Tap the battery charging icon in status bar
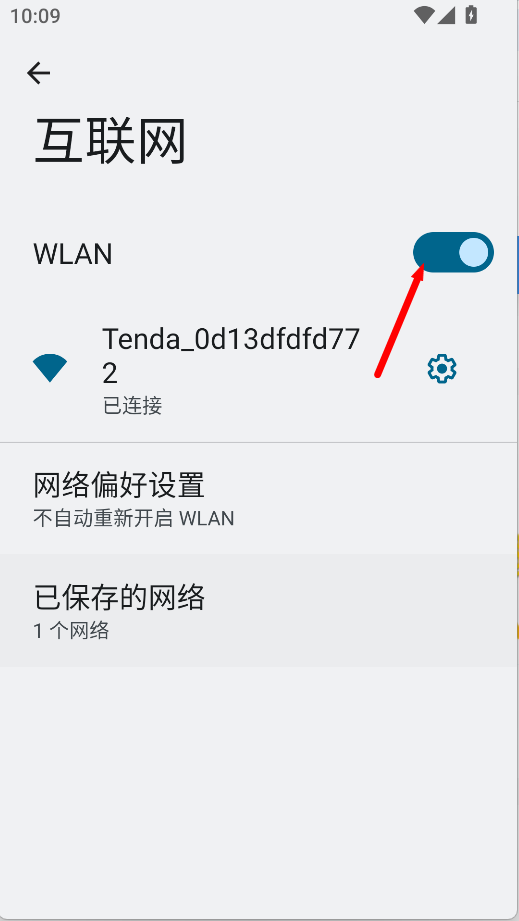The width and height of the screenshot is (519, 921). 471,15
